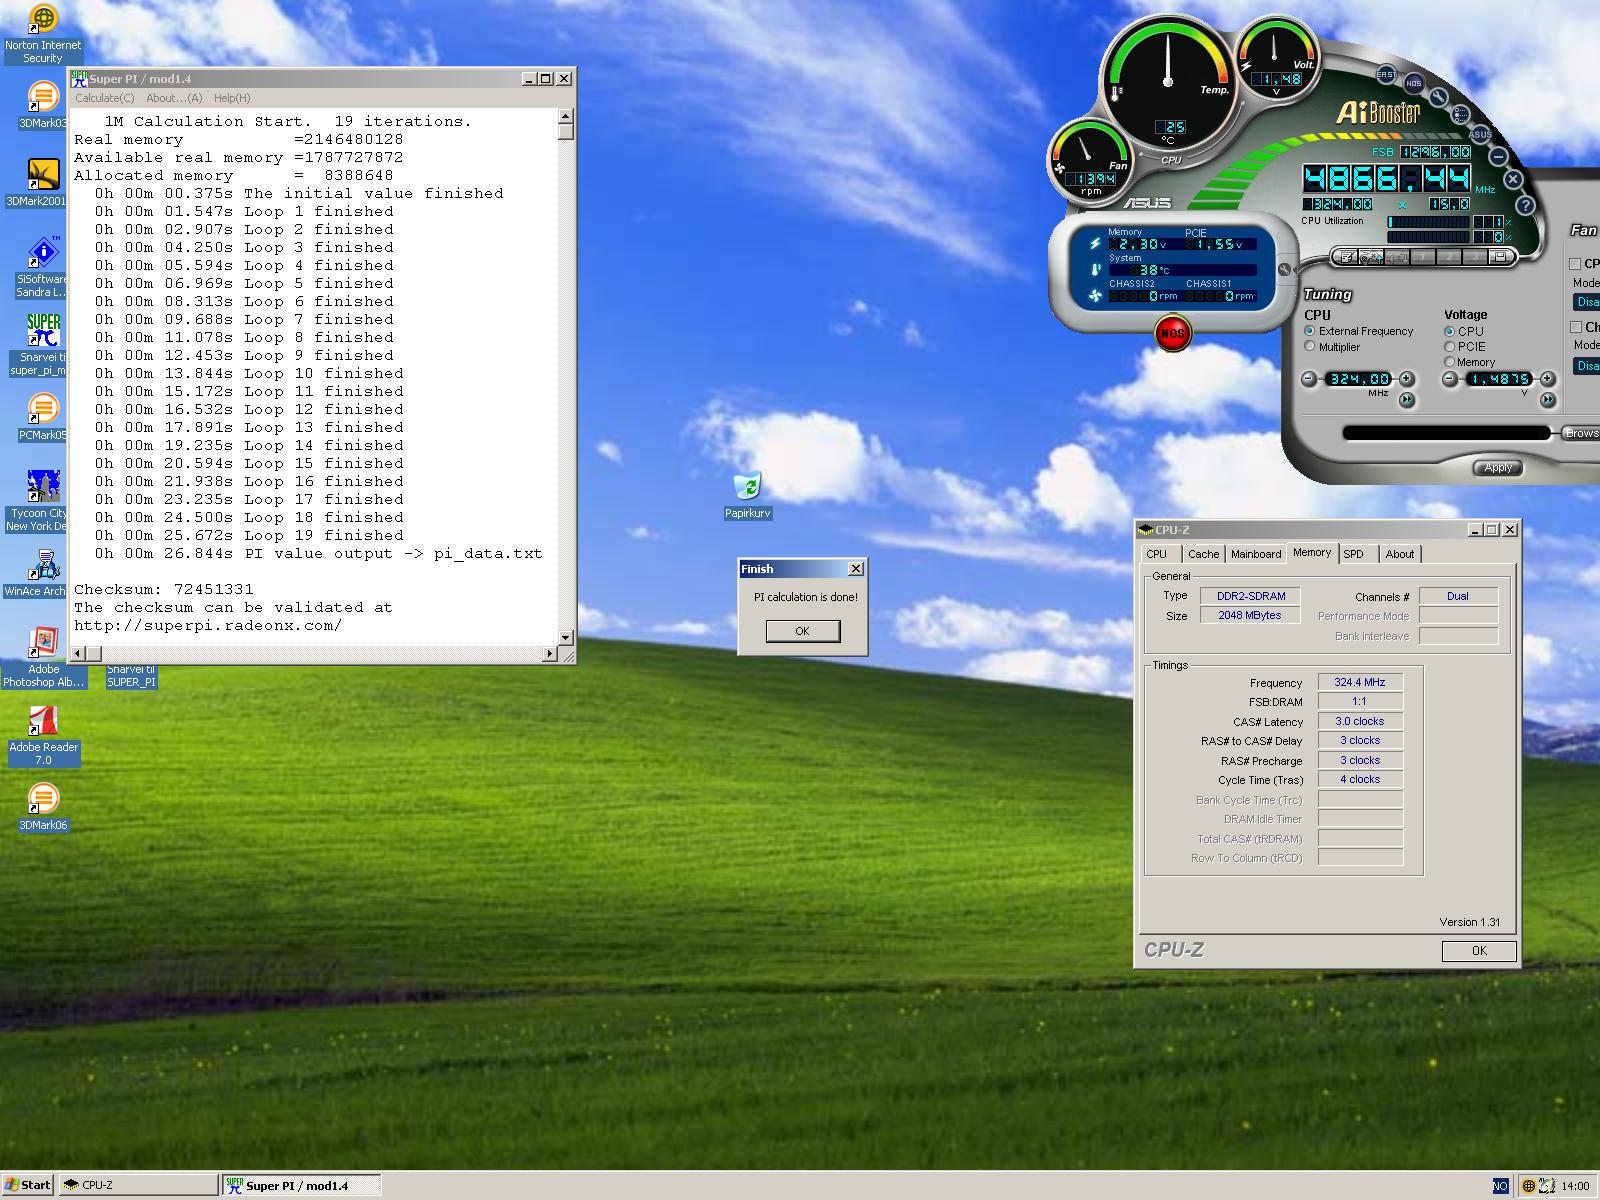This screenshot has width=1600, height=1200.
Task: Select the Adobe Reader 7.0 desktop icon
Action: tap(43, 735)
